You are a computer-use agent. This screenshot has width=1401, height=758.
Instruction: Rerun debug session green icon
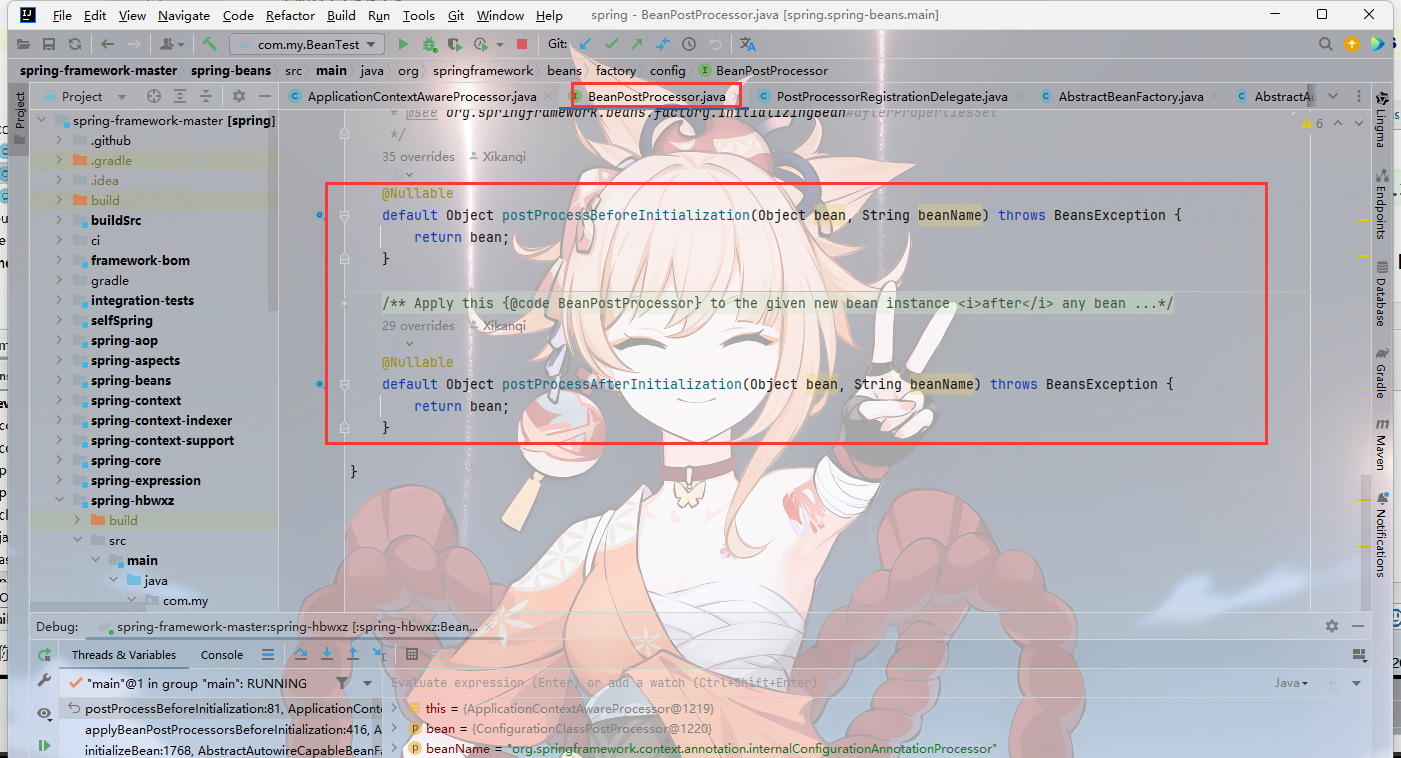[x=44, y=654]
